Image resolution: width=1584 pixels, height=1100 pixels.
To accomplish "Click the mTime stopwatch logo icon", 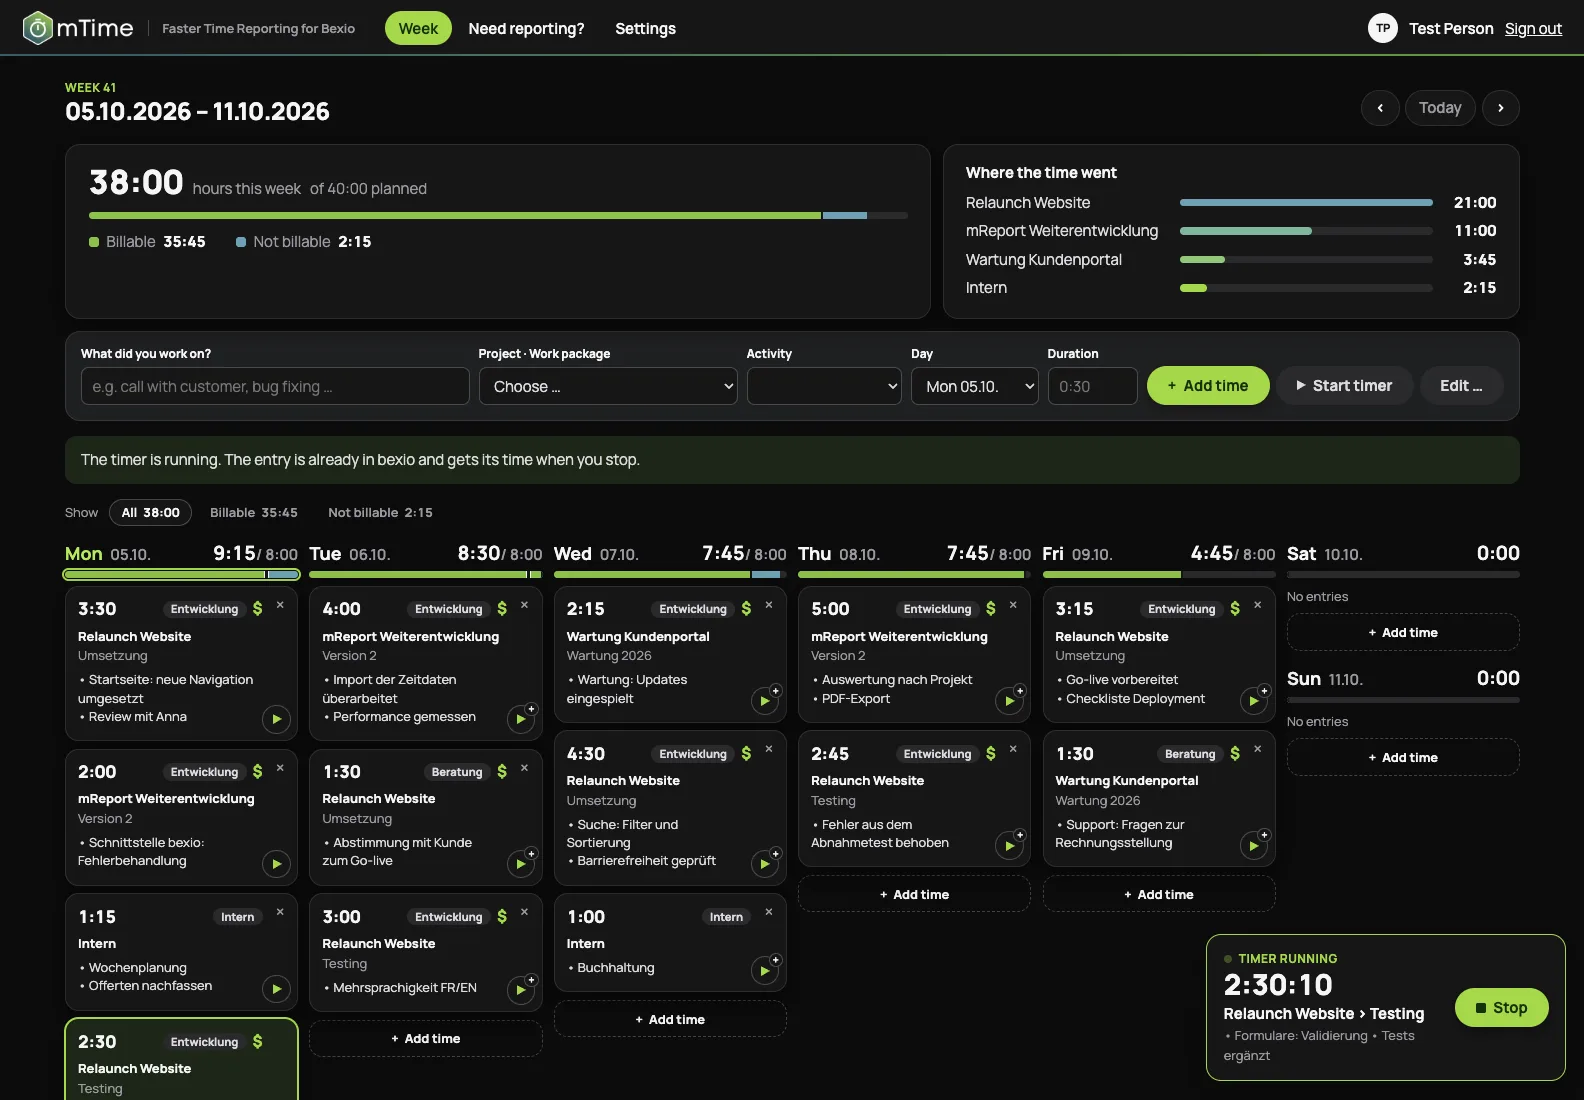I will click(37, 28).
